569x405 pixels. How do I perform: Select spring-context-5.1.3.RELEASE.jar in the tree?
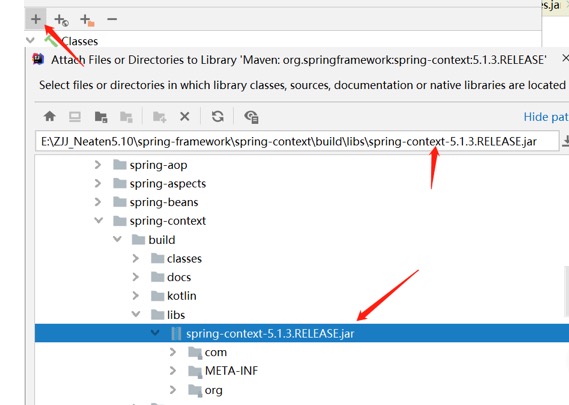point(302,333)
